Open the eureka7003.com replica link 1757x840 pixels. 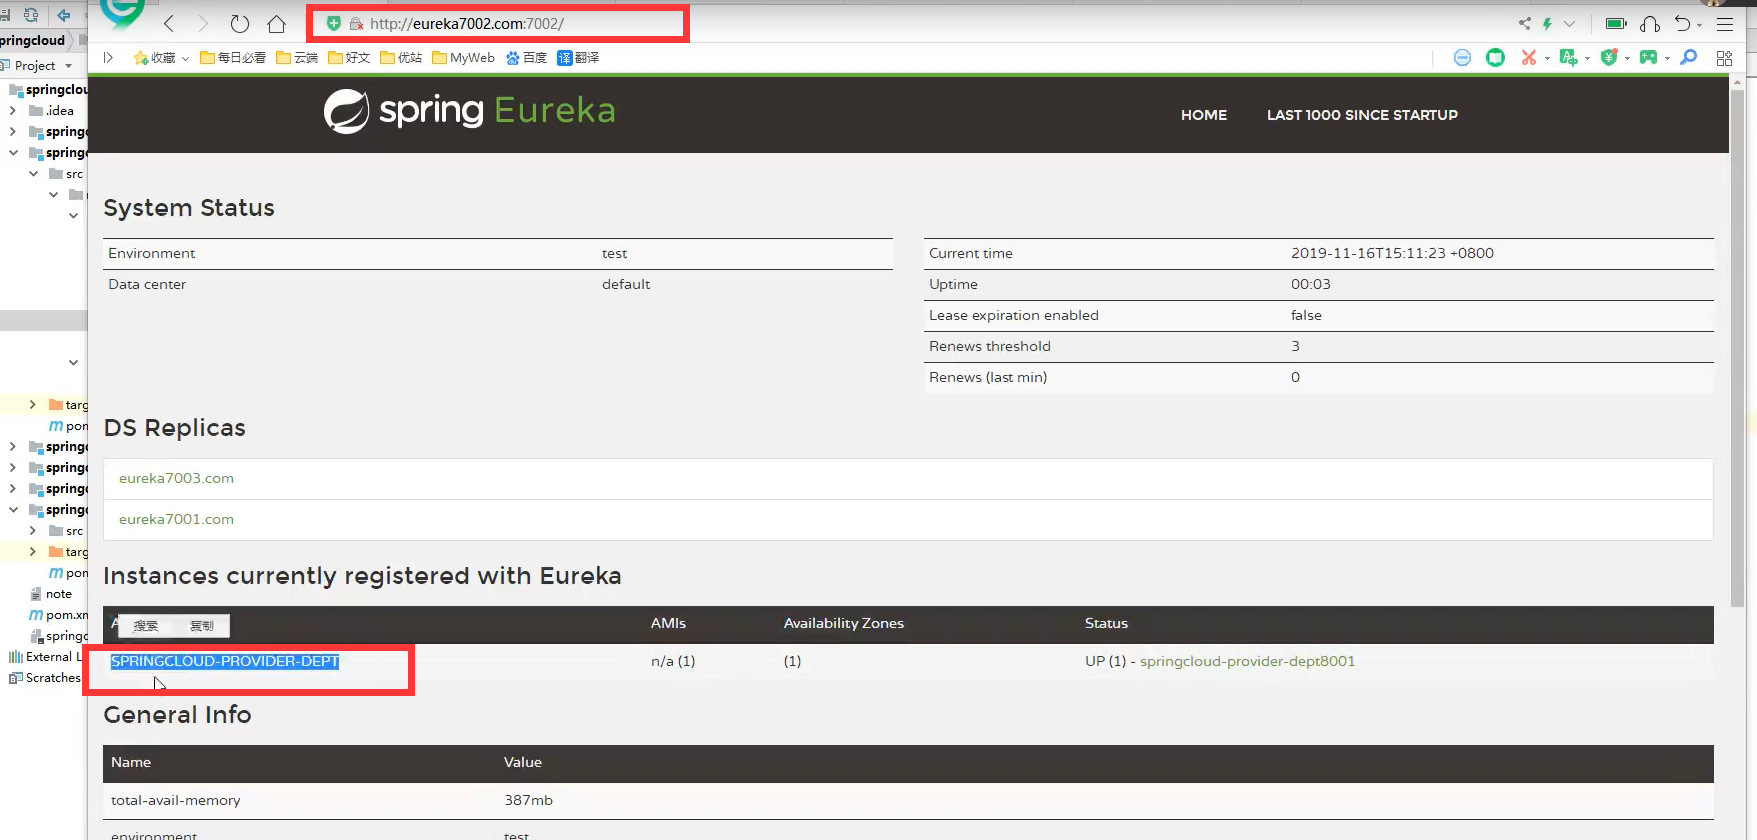pos(176,478)
